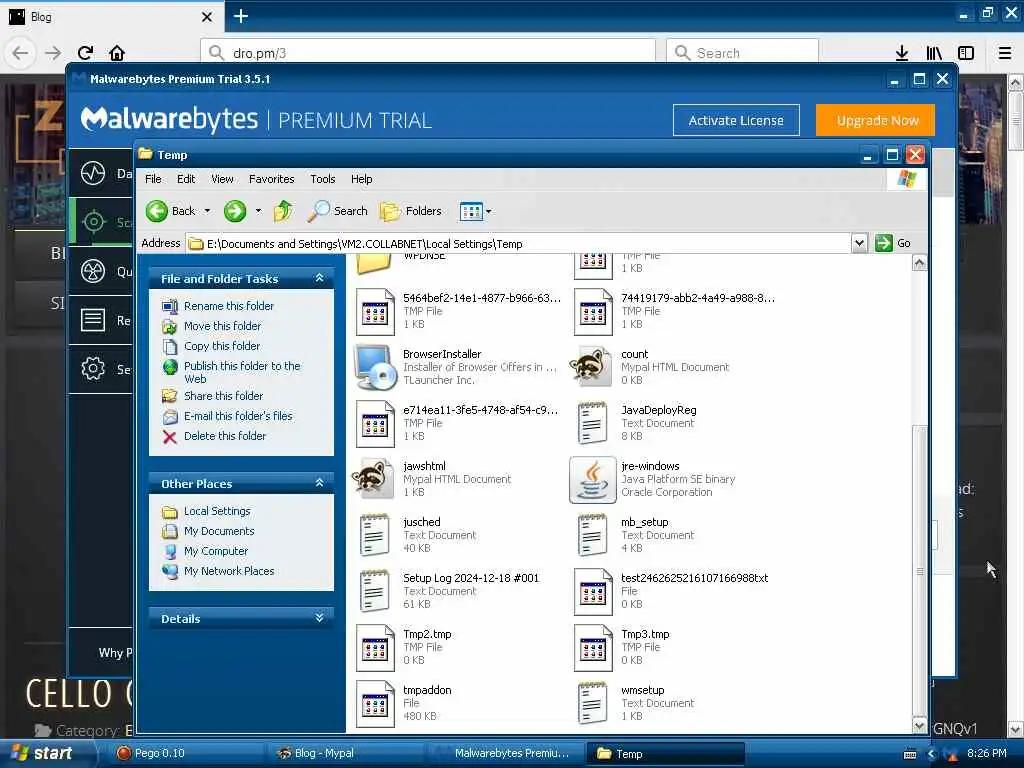
Task: Open the Views toolbar button
Action: click(x=471, y=211)
